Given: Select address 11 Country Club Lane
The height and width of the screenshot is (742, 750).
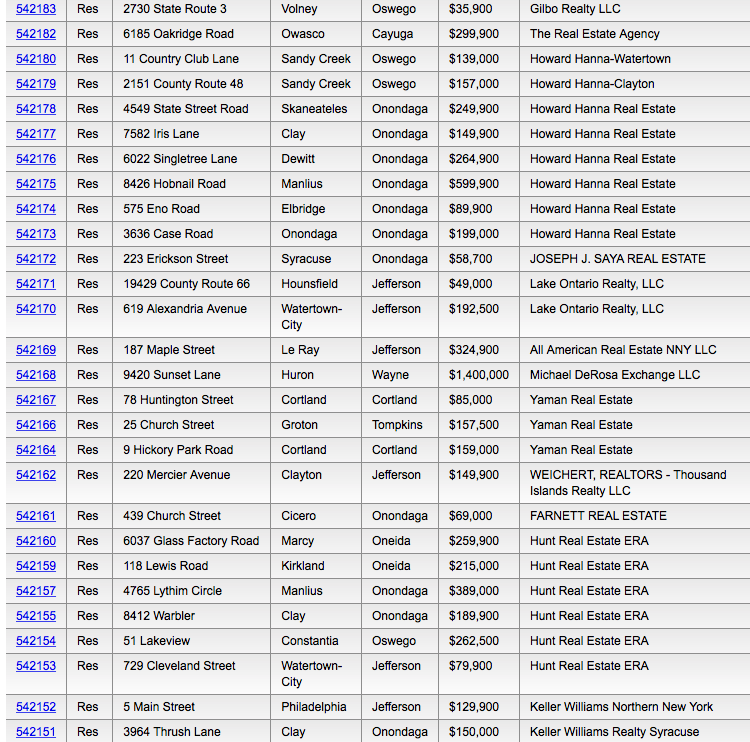Looking at the screenshot, I should coord(181,59).
